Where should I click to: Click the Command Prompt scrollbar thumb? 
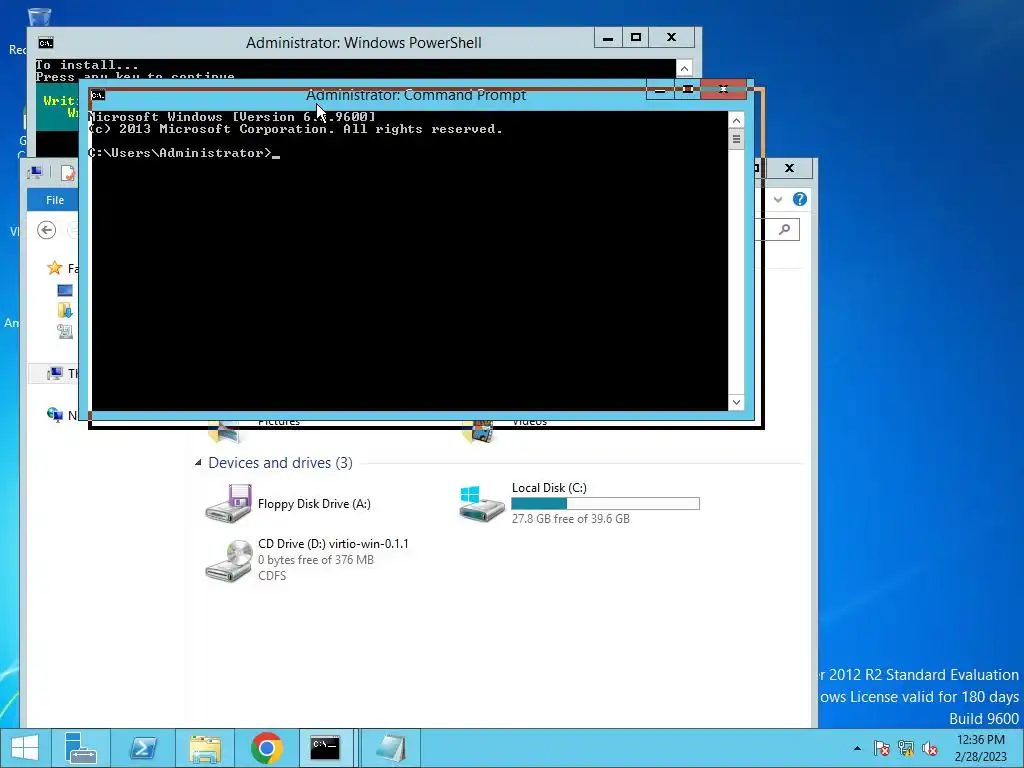pos(736,139)
